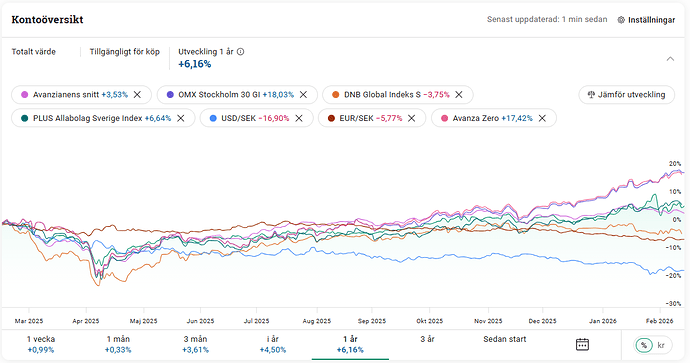
Task: Switch chart display to percent
Action: click(644, 345)
